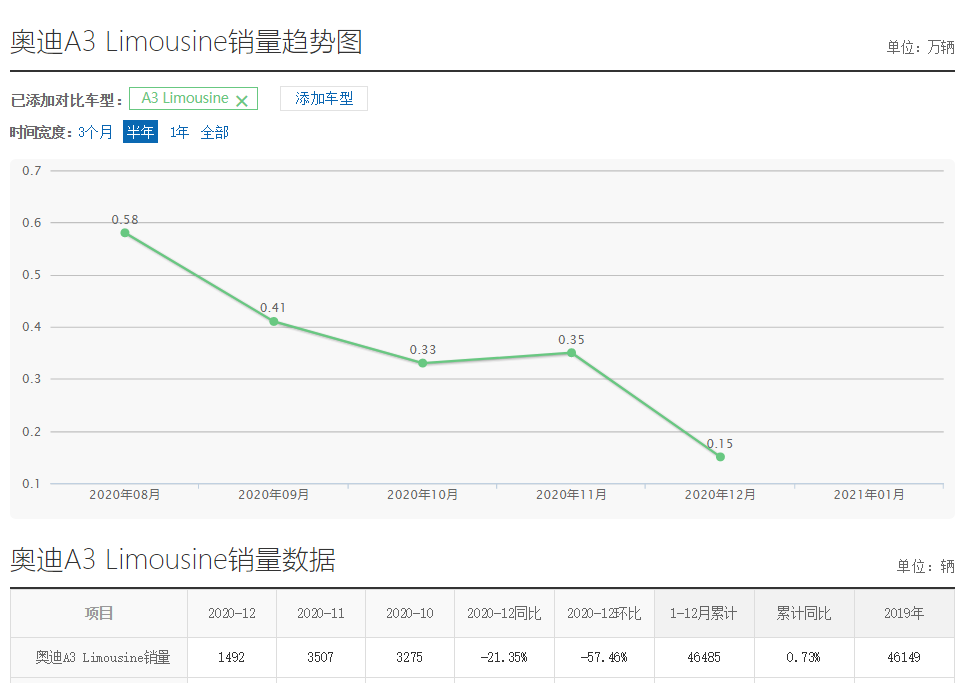Click the 单位：辆 label

(925, 566)
